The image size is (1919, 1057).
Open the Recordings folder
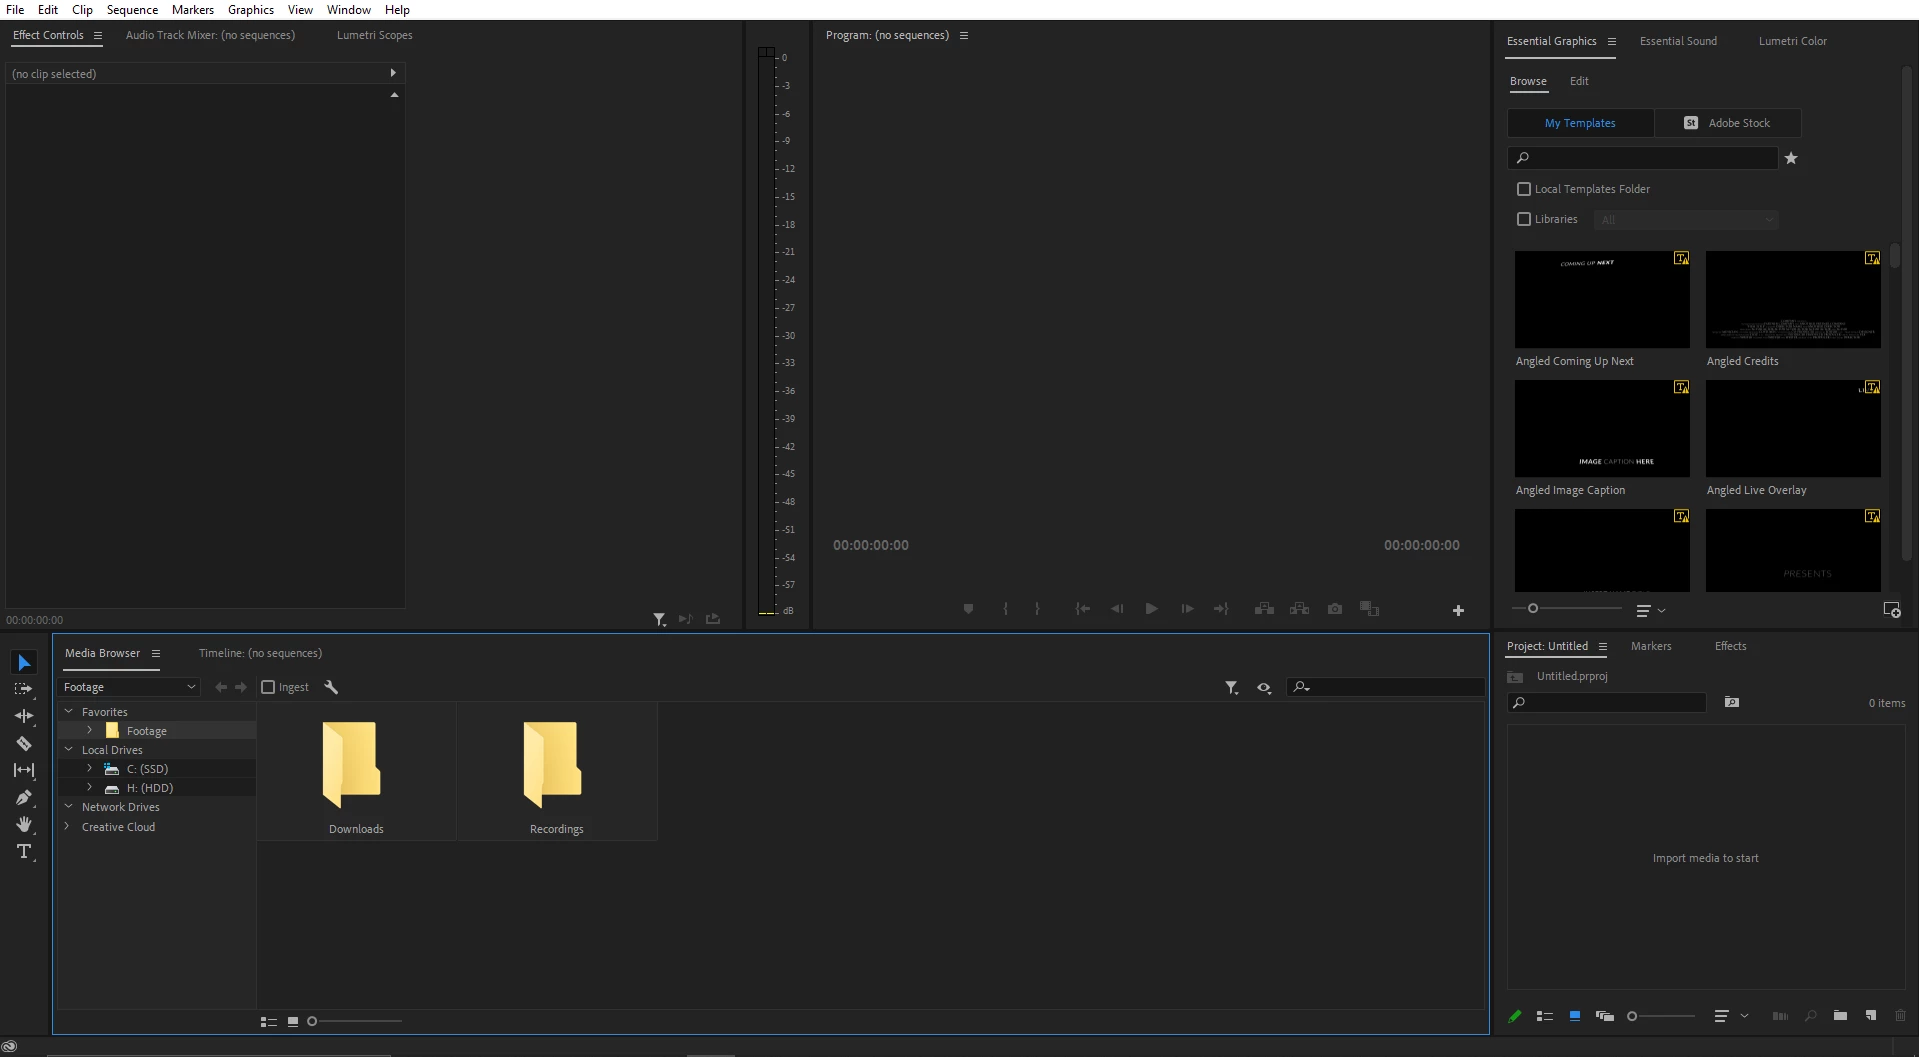[557, 771]
